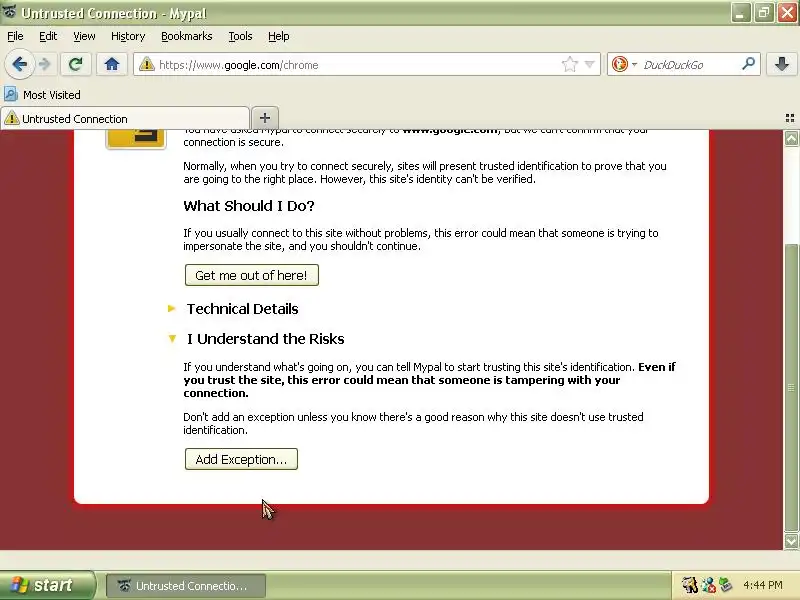The height and width of the screenshot is (600, 800).
Task: Open a new tab with plus button
Action: coord(265,118)
